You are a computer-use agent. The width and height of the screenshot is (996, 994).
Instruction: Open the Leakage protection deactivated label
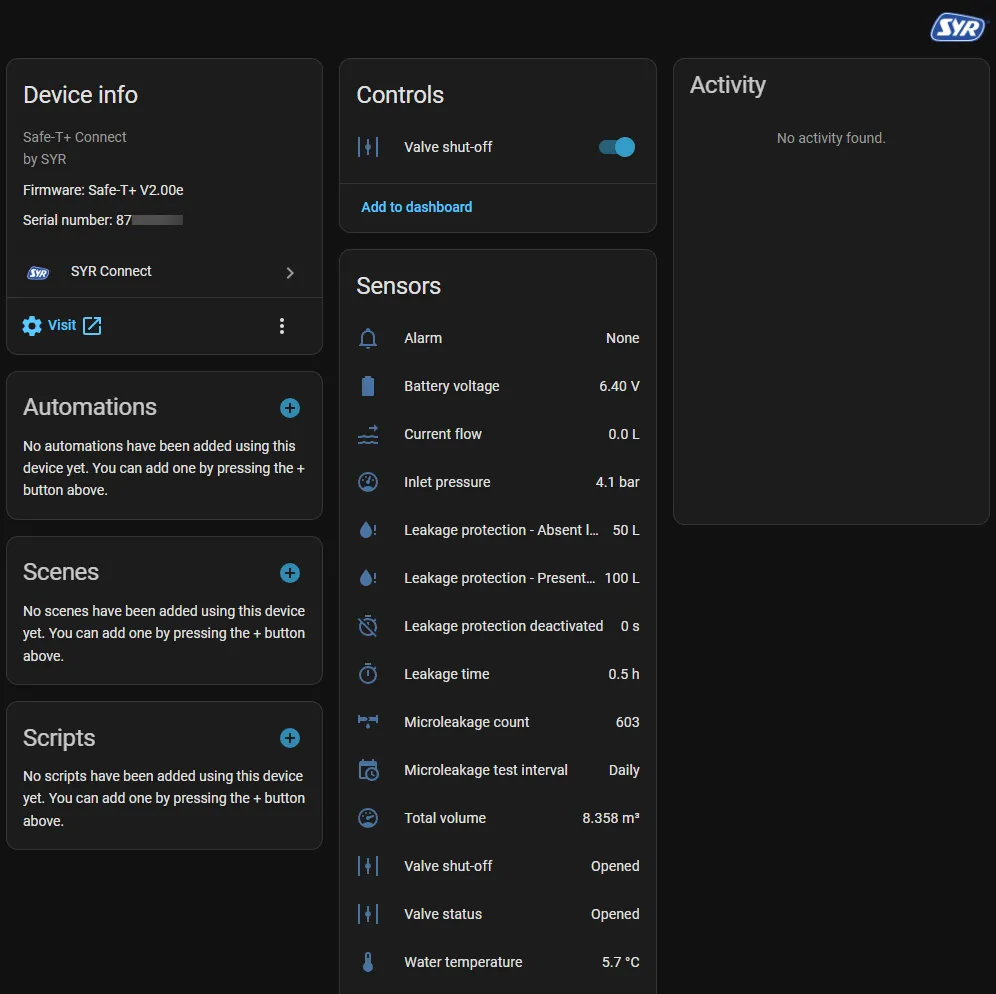(503, 626)
